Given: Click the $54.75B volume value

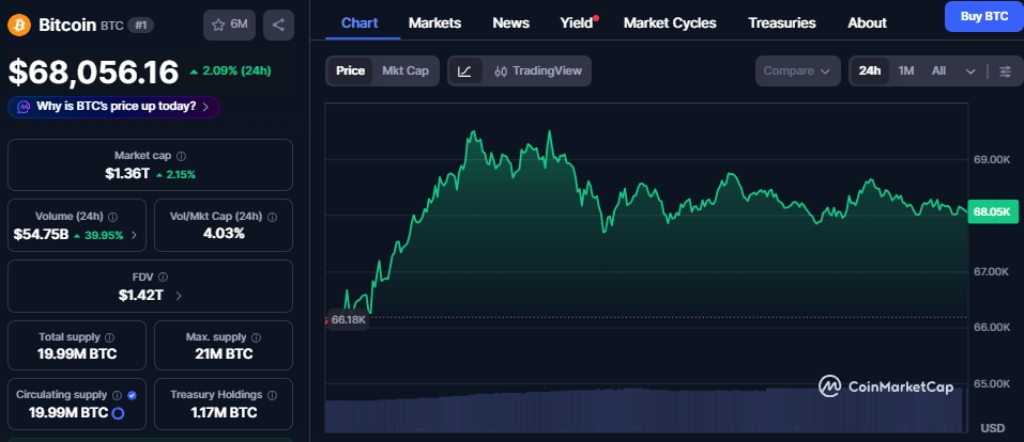Looking at the screenshot, I should click(41, 235).
